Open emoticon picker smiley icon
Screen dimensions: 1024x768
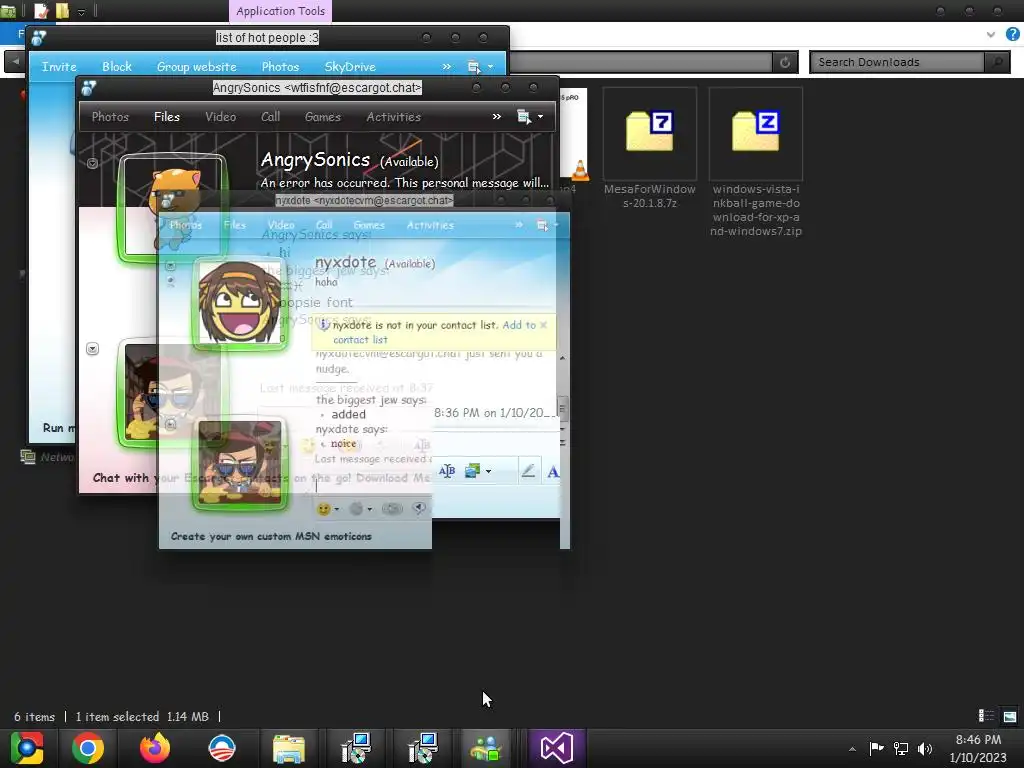click(x=323, y=509)
